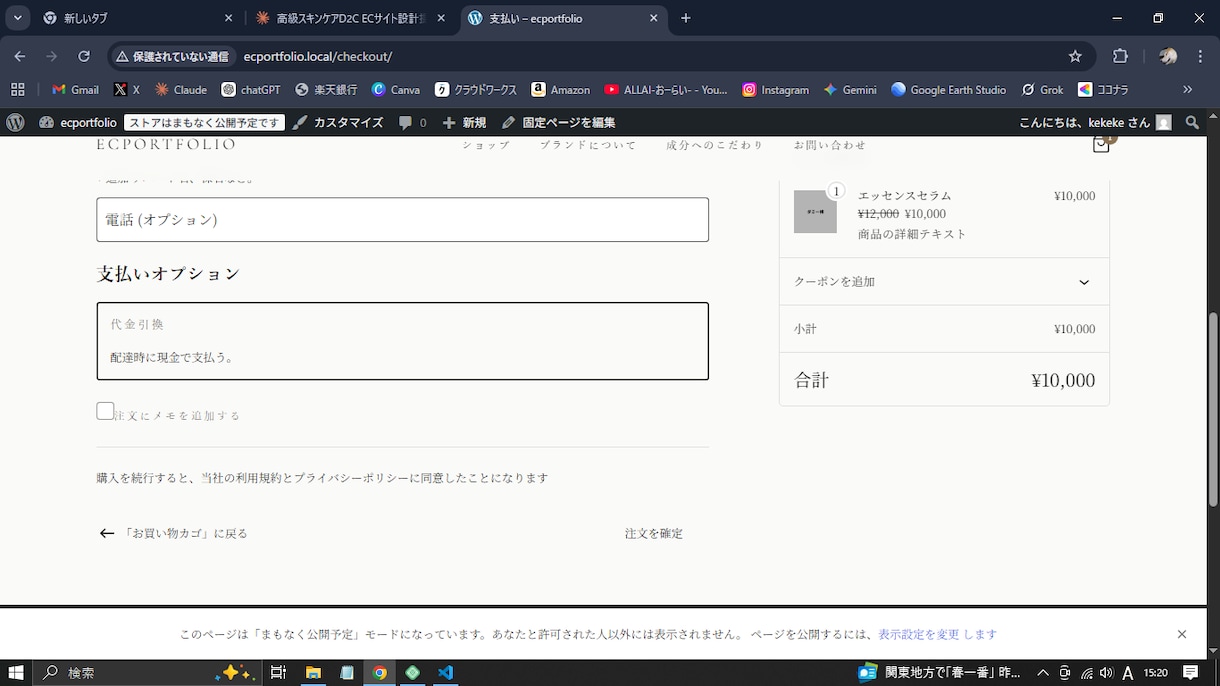Open ecportfolio site menu in admin bar
The height and width of the screenshot is (686, 1220).
coord(78,122)
